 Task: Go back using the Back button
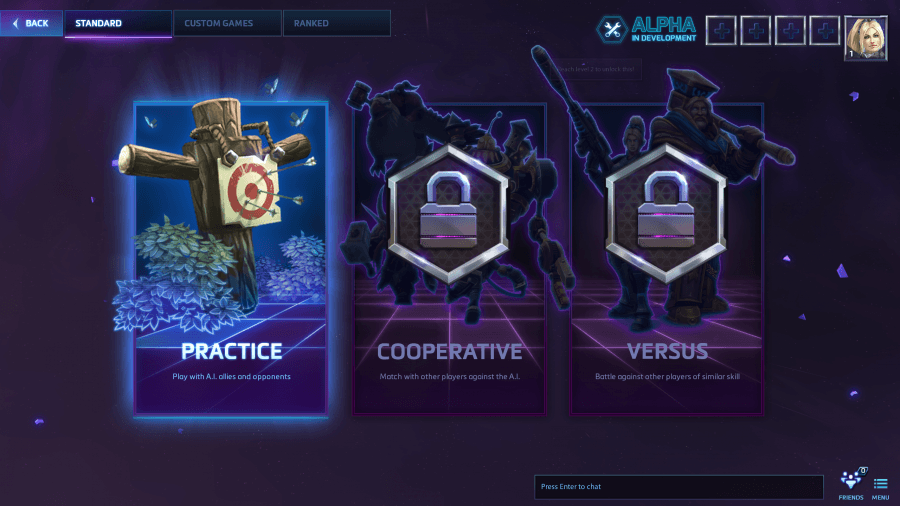31,24
